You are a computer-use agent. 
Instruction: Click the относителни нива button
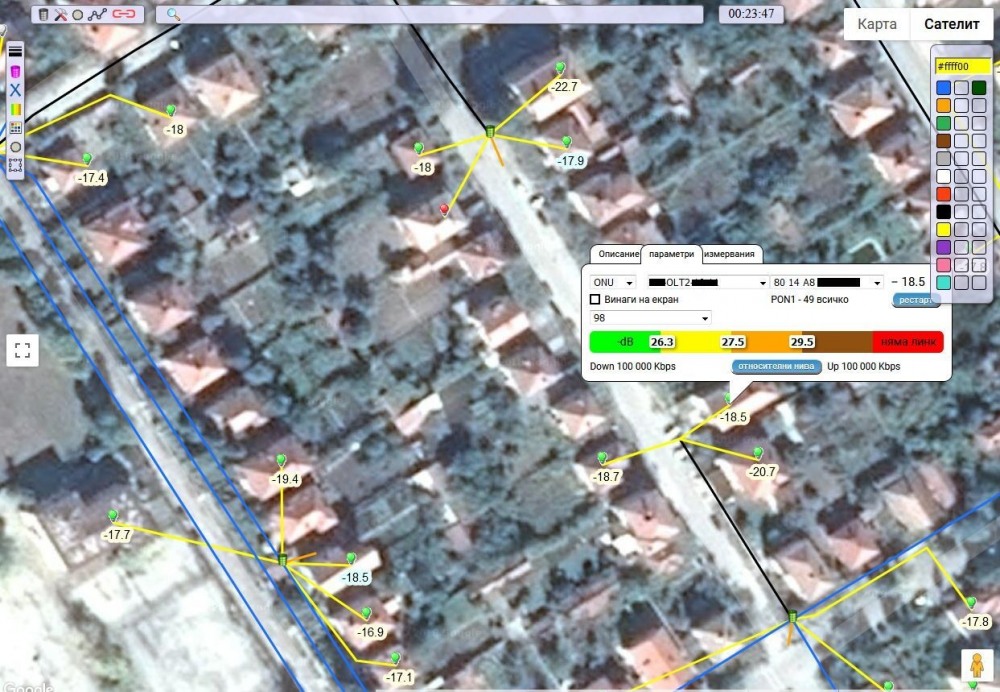[777, 367]
